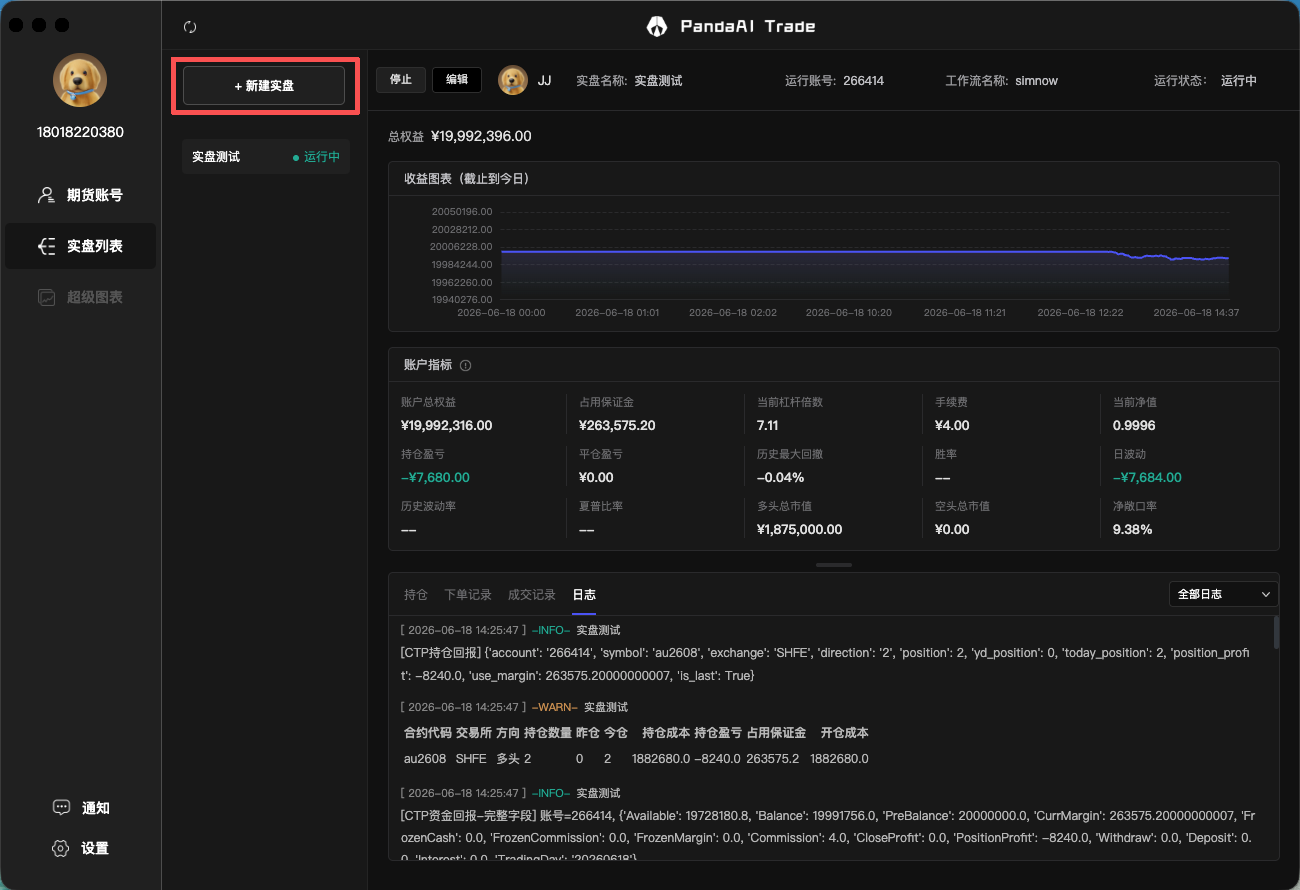Click the phone number 18018220380
Image resolution: width=1300 pixels, height=890 pixels.
[80, 132]
